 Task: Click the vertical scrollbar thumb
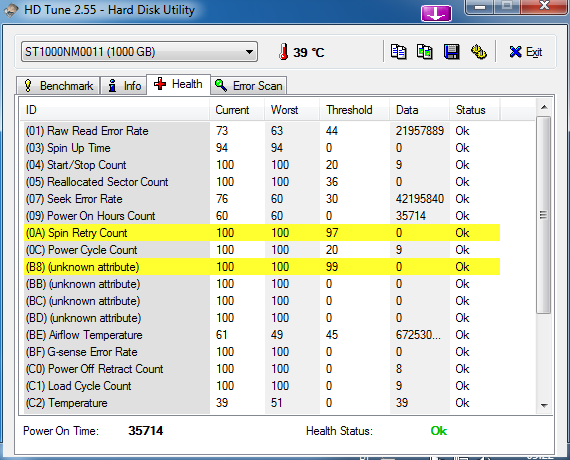pyautogui.click(x=544, y=215)
